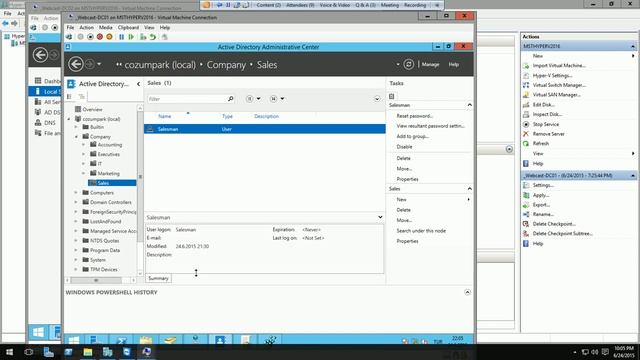Click the green Reset/Start VM icon
Viewport: 640px width, 360px height.
tap(131, 37)
